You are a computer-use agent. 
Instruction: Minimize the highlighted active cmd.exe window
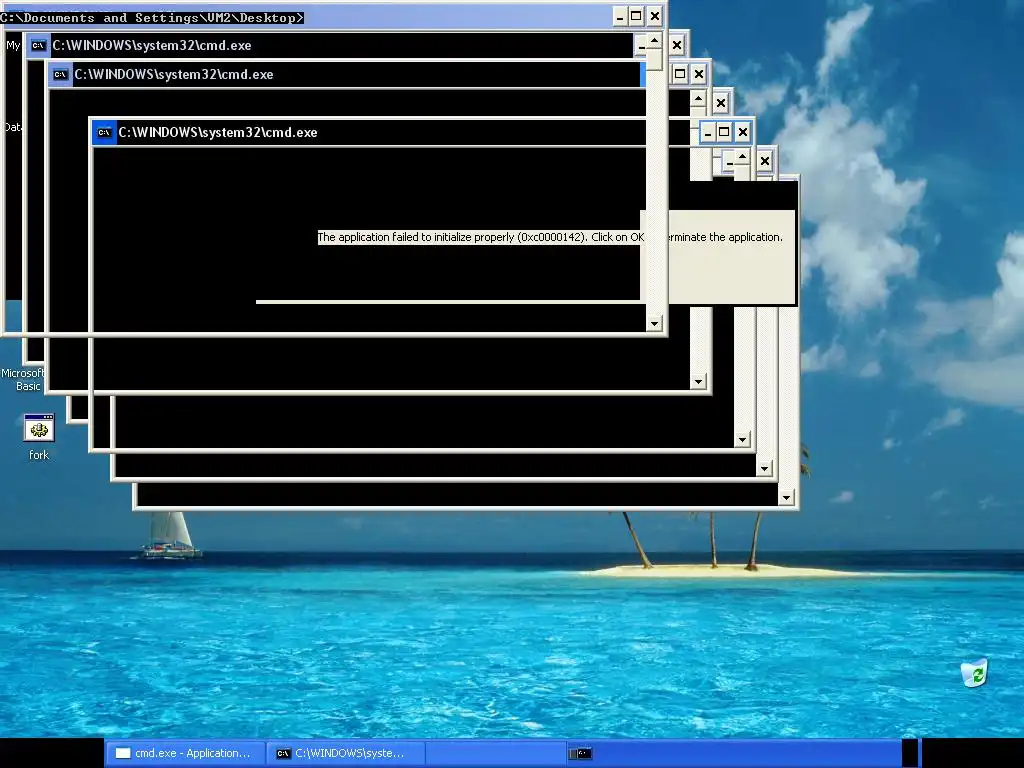tap(707, 133)
